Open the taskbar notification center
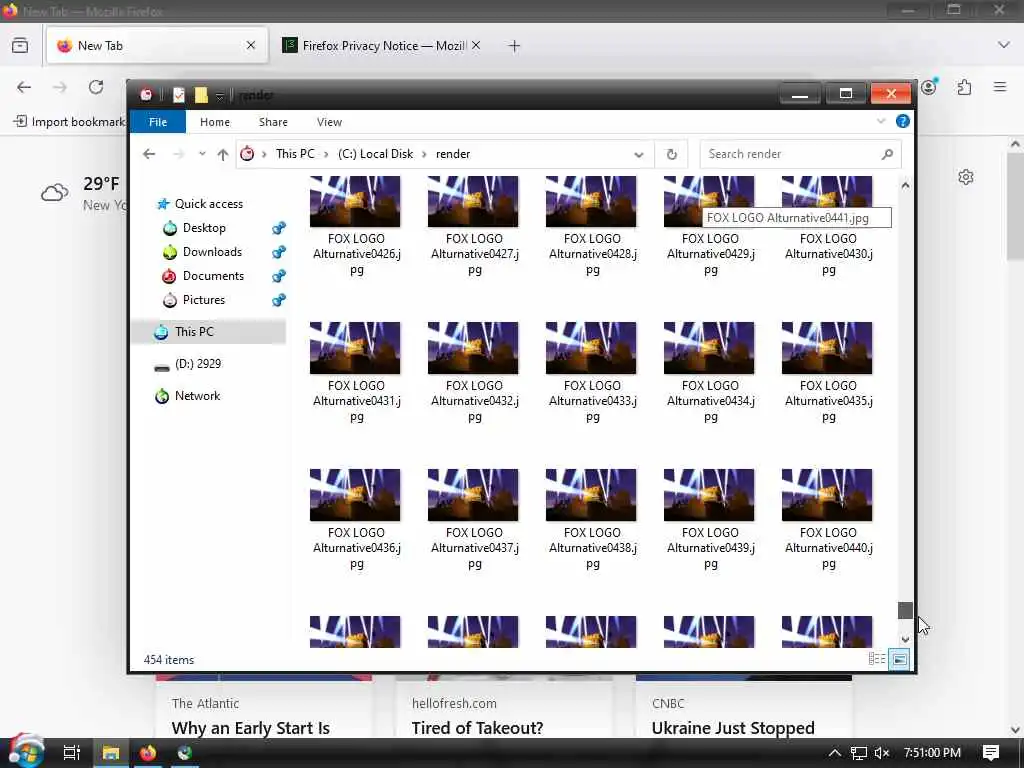This screenshot has height=768, width=1024. 991,753
